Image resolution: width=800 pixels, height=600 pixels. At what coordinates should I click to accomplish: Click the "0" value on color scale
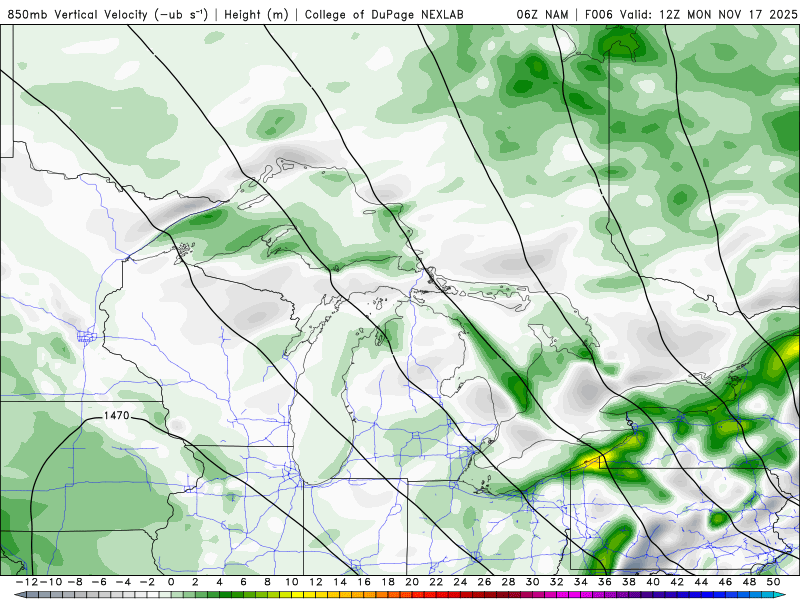click(171, 582)
